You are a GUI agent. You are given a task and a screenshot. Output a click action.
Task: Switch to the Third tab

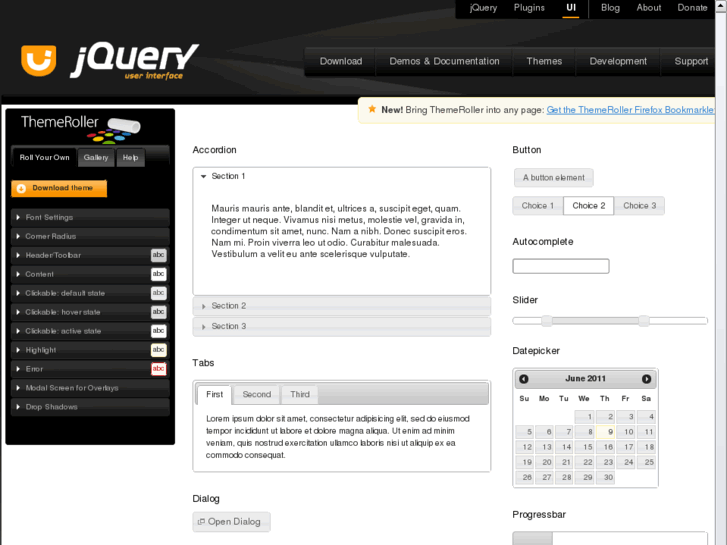click(300, 394)
